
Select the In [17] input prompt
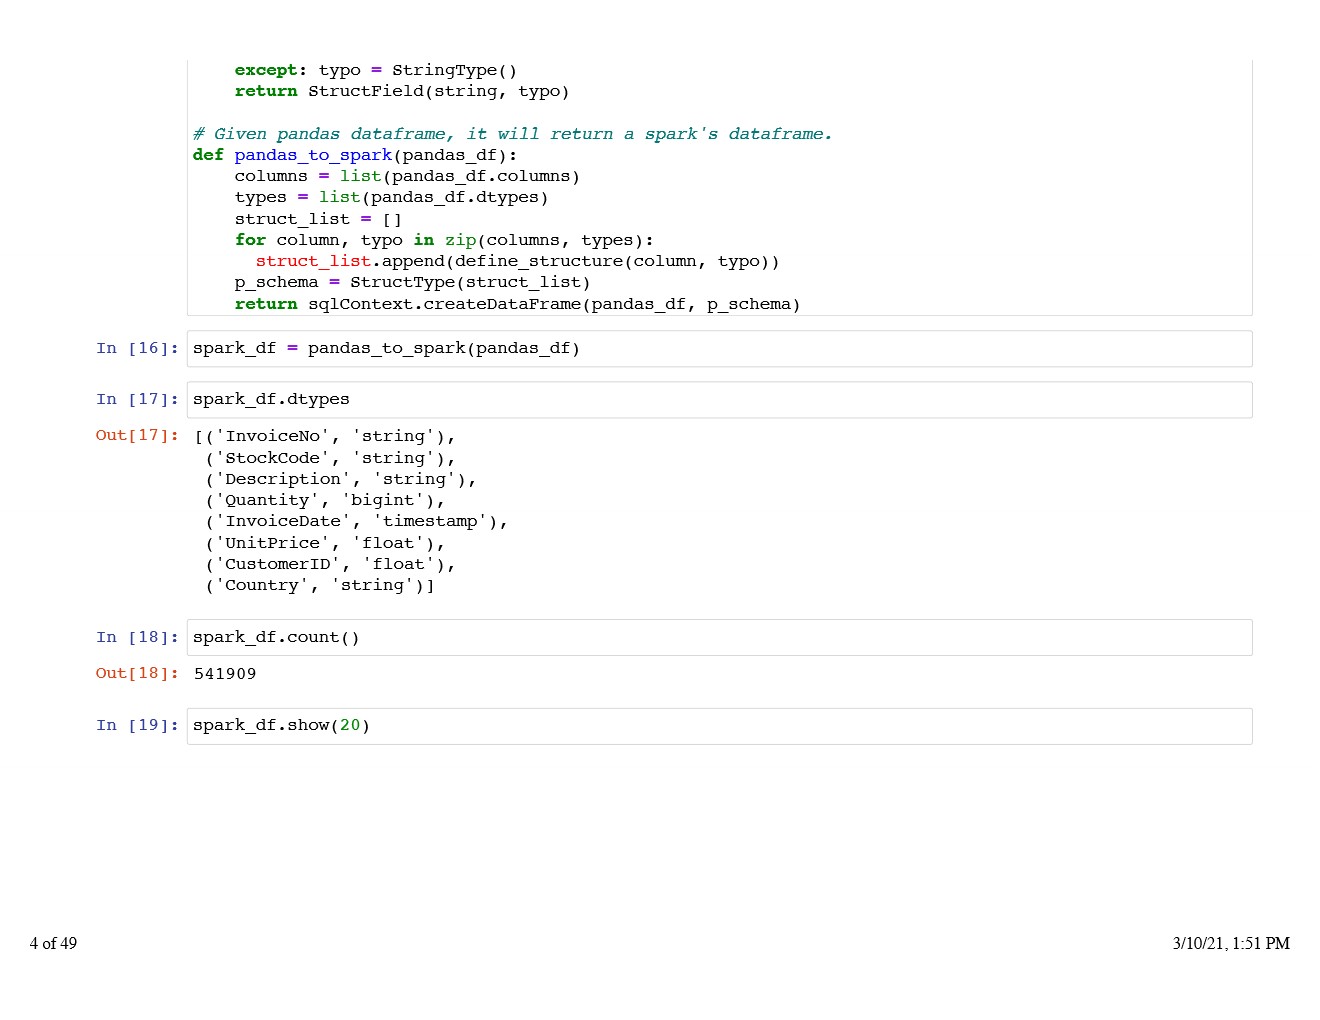point(137,400)
